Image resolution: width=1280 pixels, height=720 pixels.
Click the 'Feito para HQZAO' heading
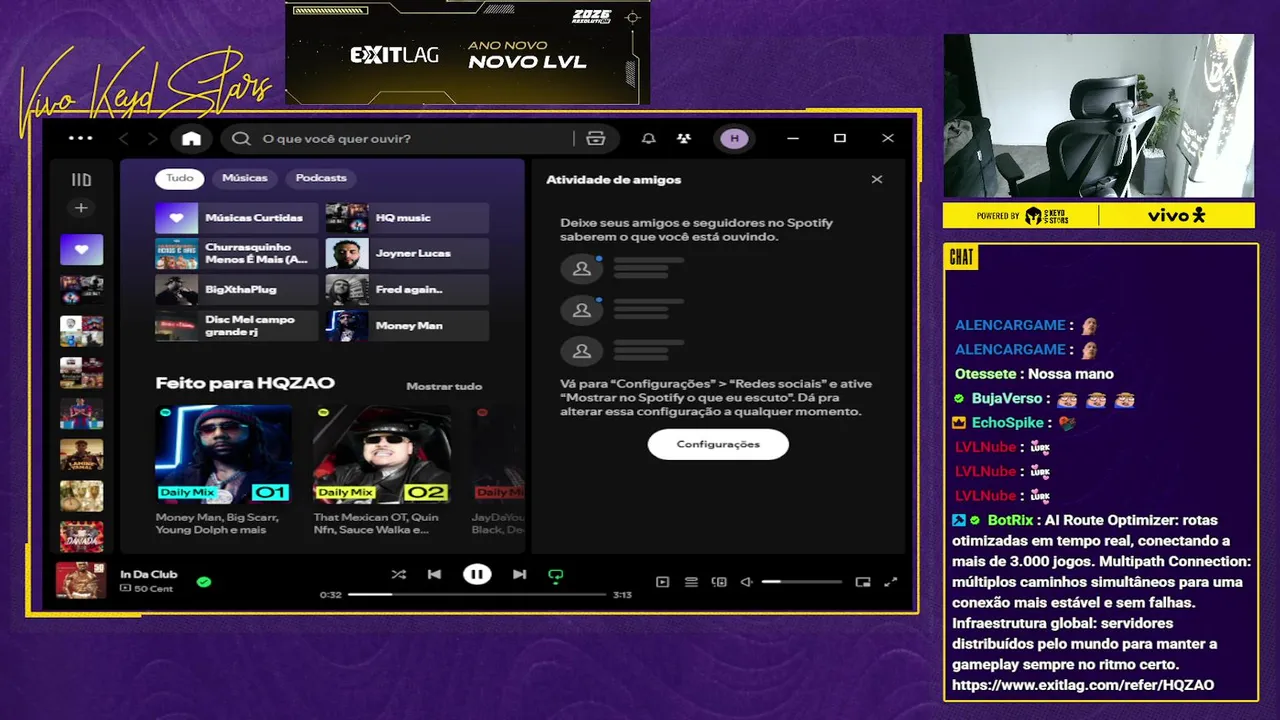(x=245, y=383)
